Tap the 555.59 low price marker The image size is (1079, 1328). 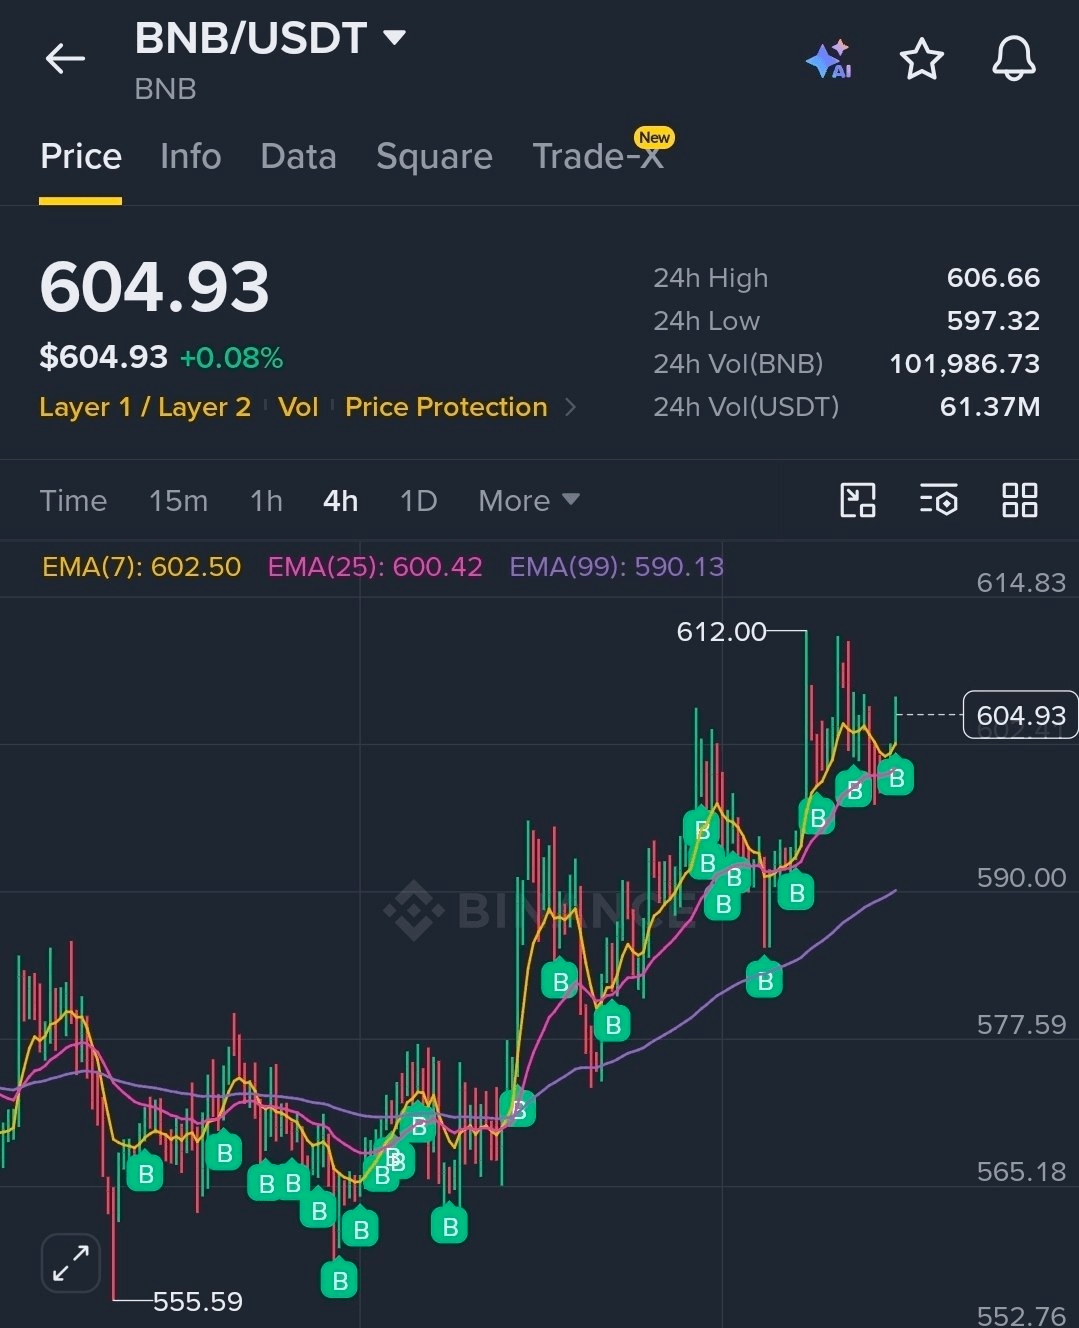[197, 1301]
